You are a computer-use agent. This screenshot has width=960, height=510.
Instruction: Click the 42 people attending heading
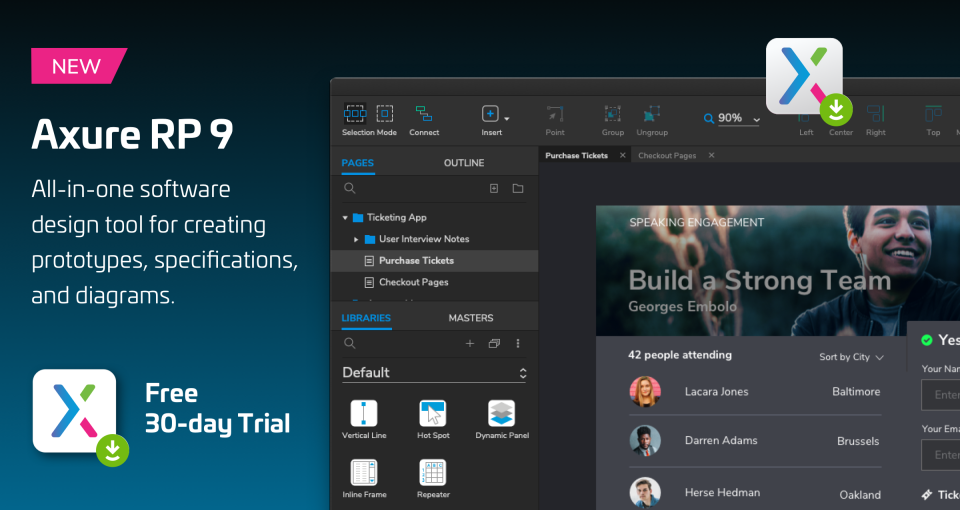pyautogui.click(x=680, y=355)
